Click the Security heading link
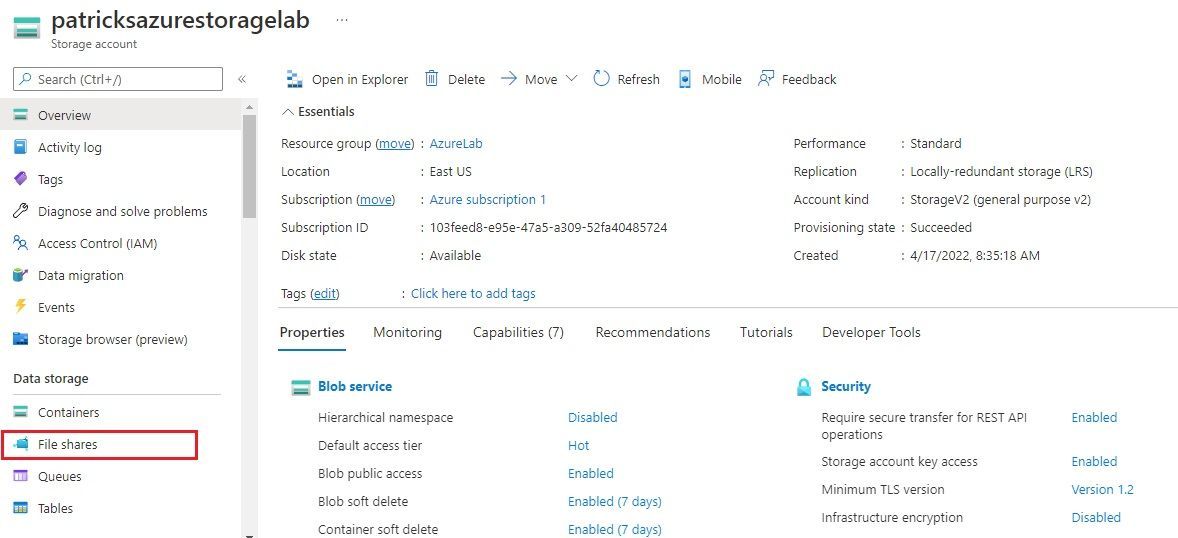 click(x=846, y=386)
